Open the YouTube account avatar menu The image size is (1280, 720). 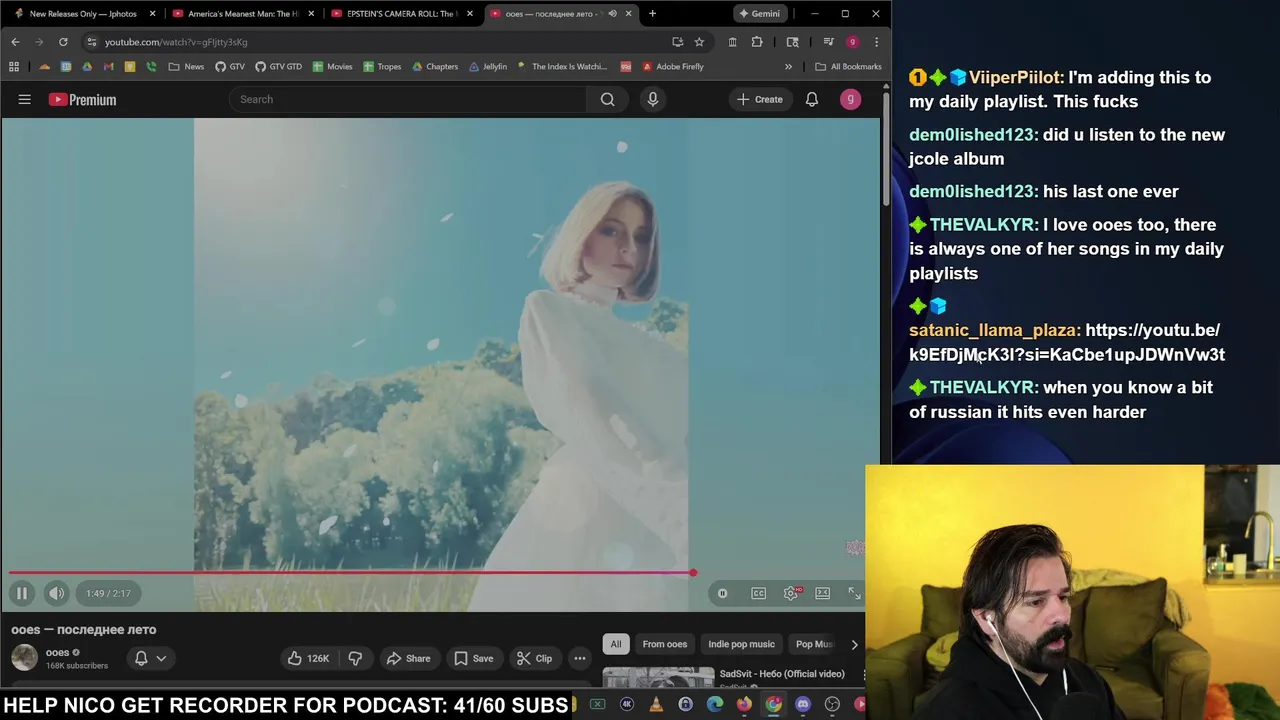pyautogui.click(x=850, y=99)
